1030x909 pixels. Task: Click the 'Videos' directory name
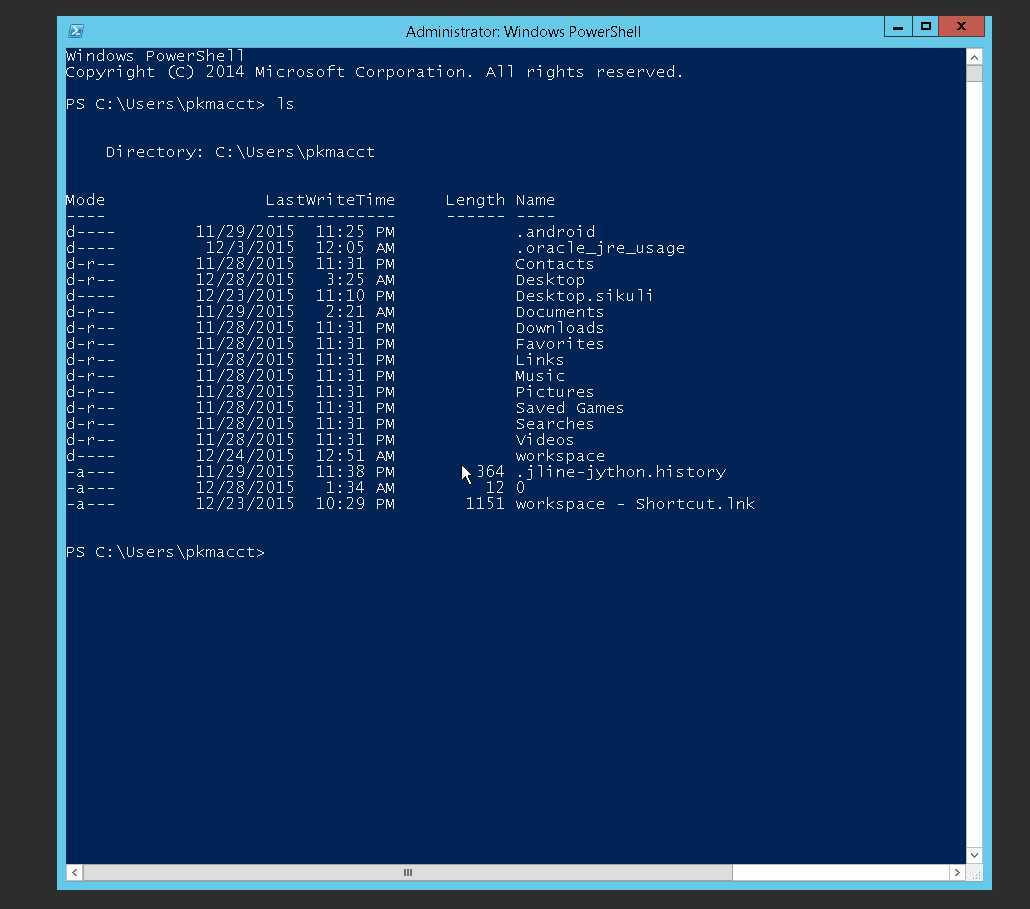click(x=545, y=440)
